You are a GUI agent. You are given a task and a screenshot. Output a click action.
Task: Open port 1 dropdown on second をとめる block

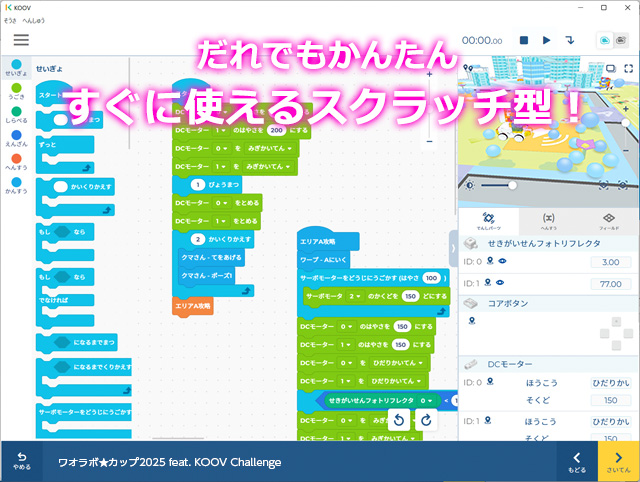220,221
